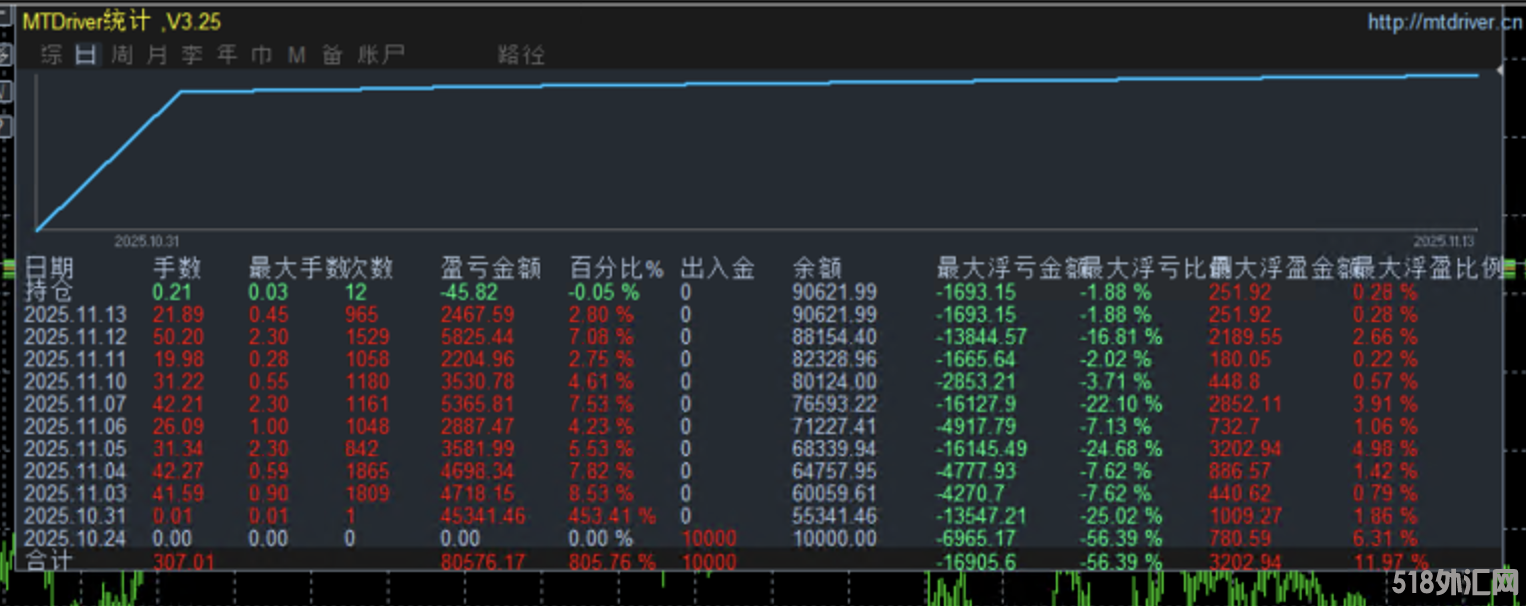
Task: Open the 备 tab
Action: 332,55
